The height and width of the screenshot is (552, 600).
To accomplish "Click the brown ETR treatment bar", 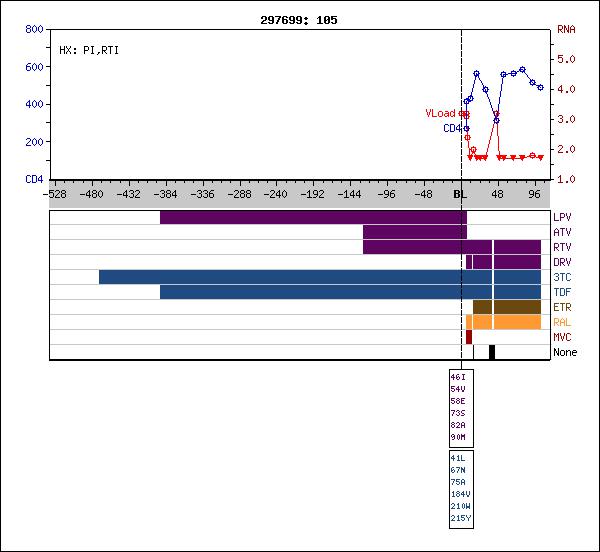I will (x=506, y=307).
